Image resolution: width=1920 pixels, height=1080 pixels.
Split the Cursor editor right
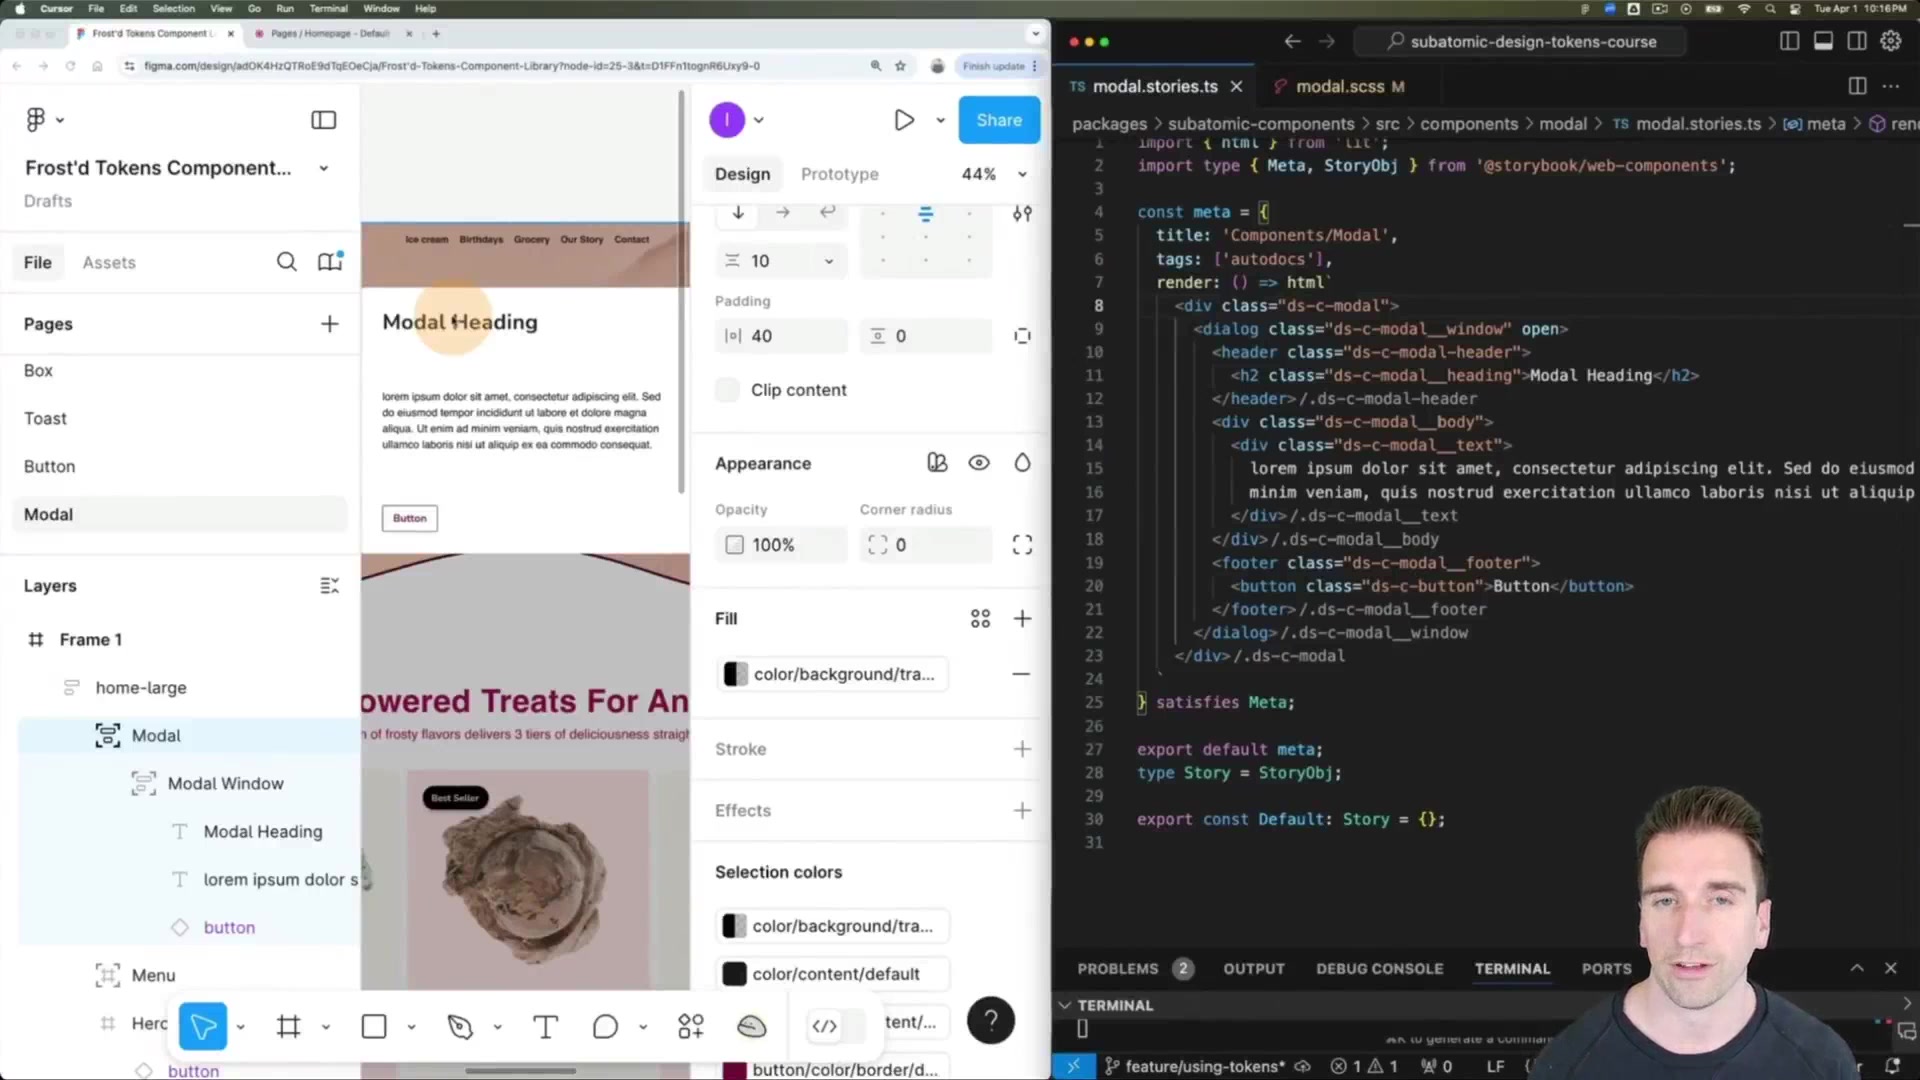pyautogui.click(x=1857, y=86)
